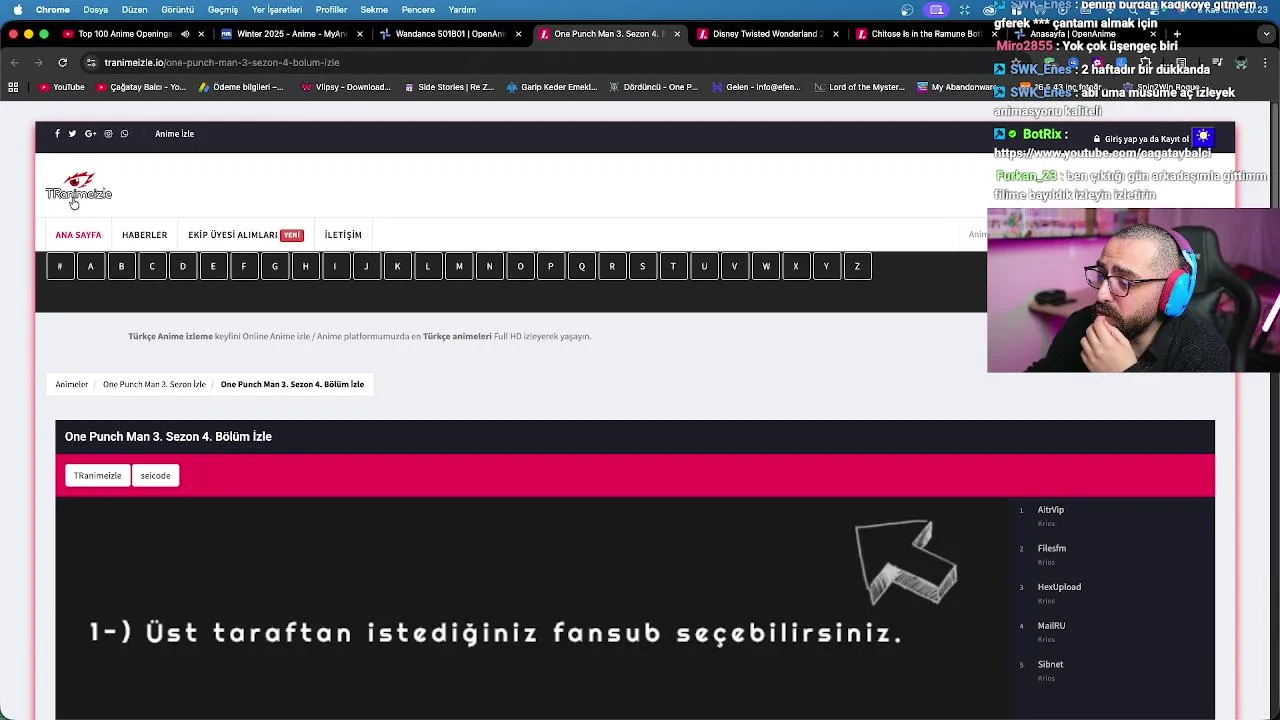The height and width of the screenshot is (720, 1280).
Task: Open the Yer İşaretleri menu
Action: coord(277,10)
